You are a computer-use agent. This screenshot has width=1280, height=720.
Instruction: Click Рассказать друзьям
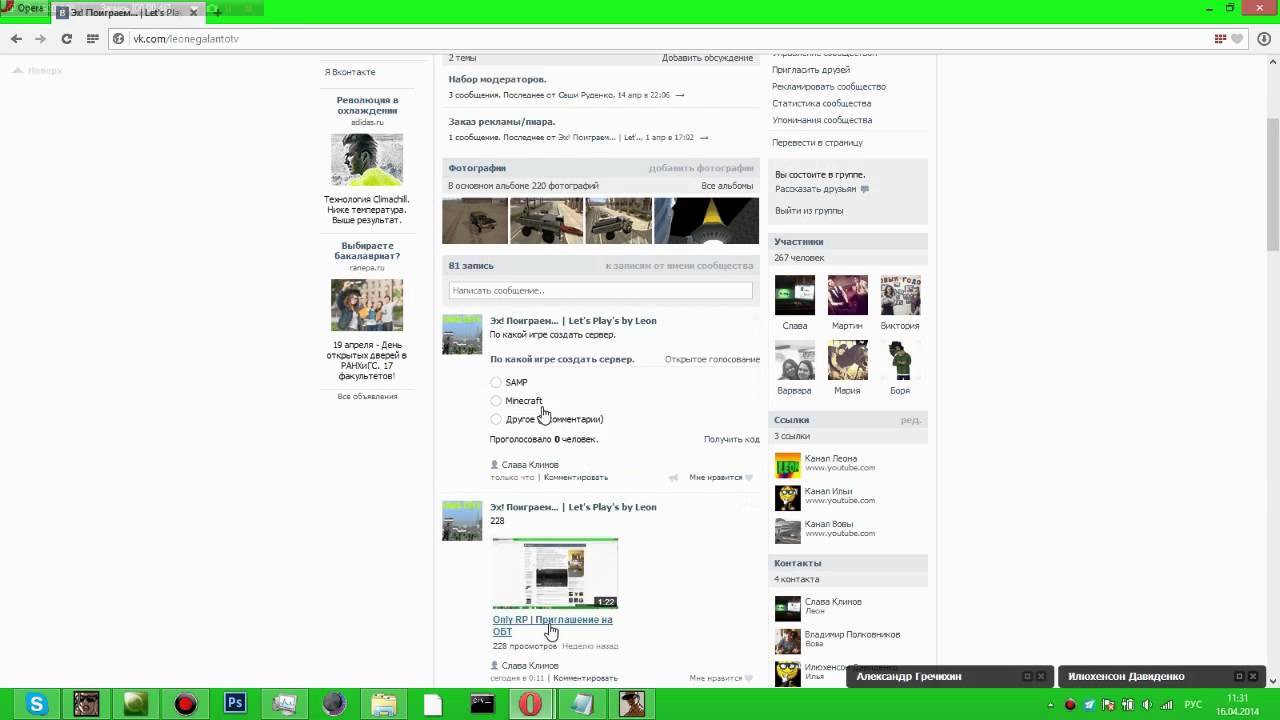(x=815, y=189)
